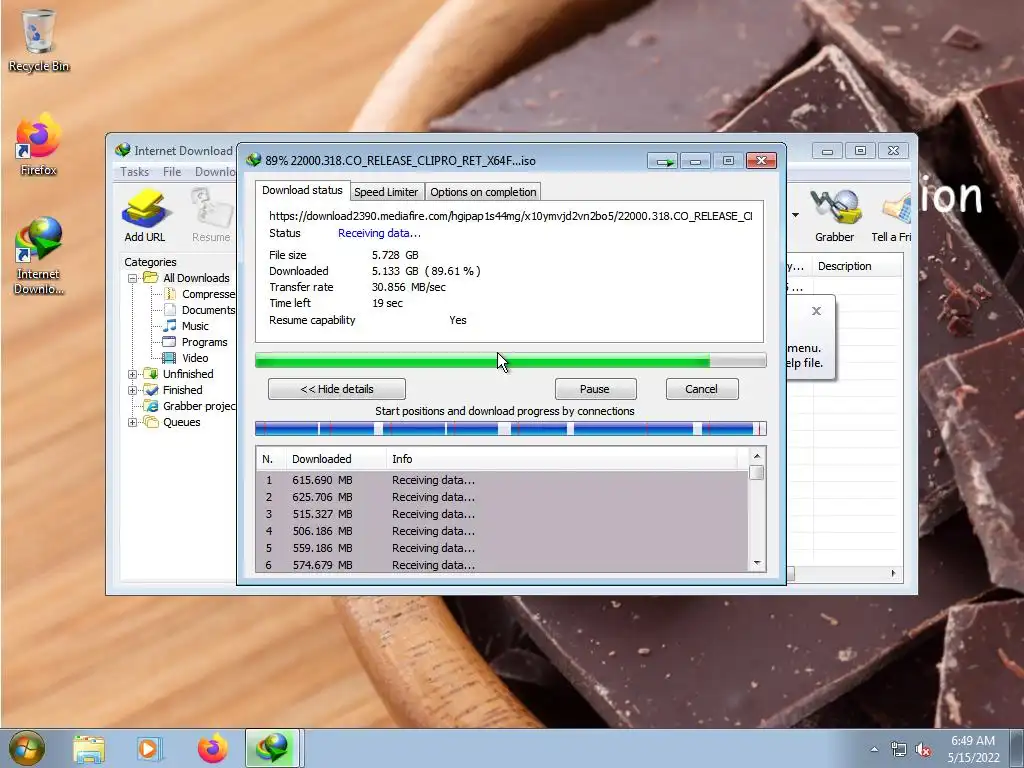This screenshot has height=768, width=1024.
Task: Open the Tasks menu in IDM window
Action: [135, 172]
